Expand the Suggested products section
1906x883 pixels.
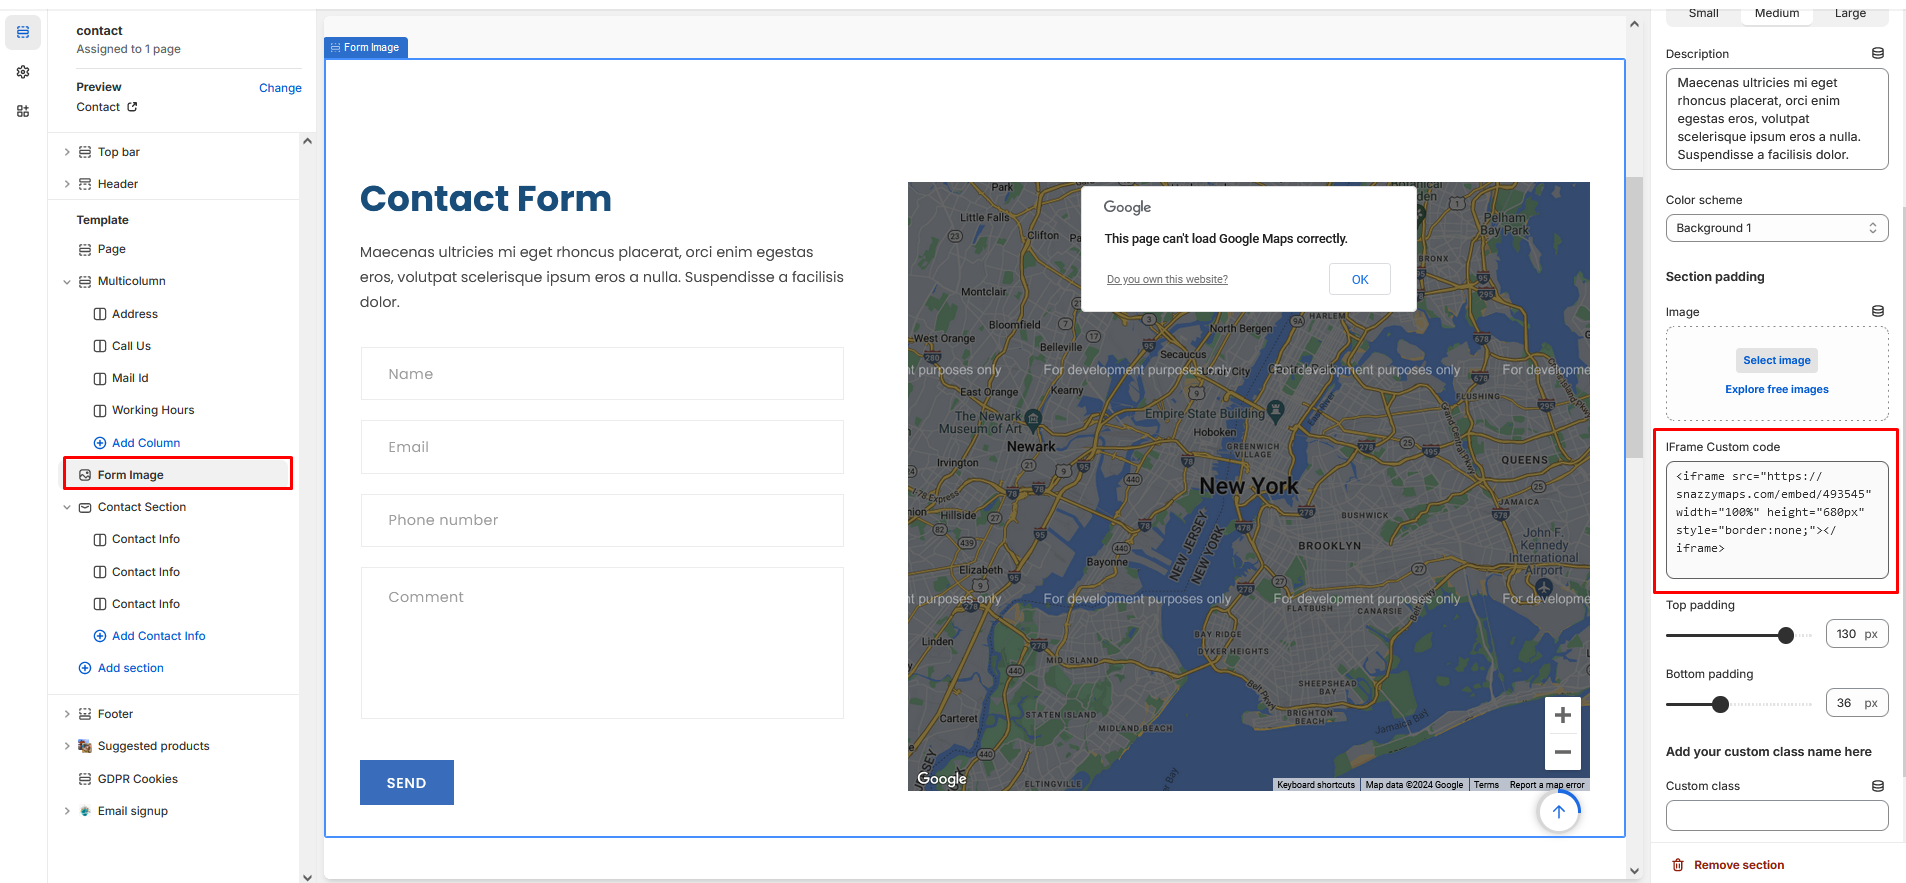[67, 746]
